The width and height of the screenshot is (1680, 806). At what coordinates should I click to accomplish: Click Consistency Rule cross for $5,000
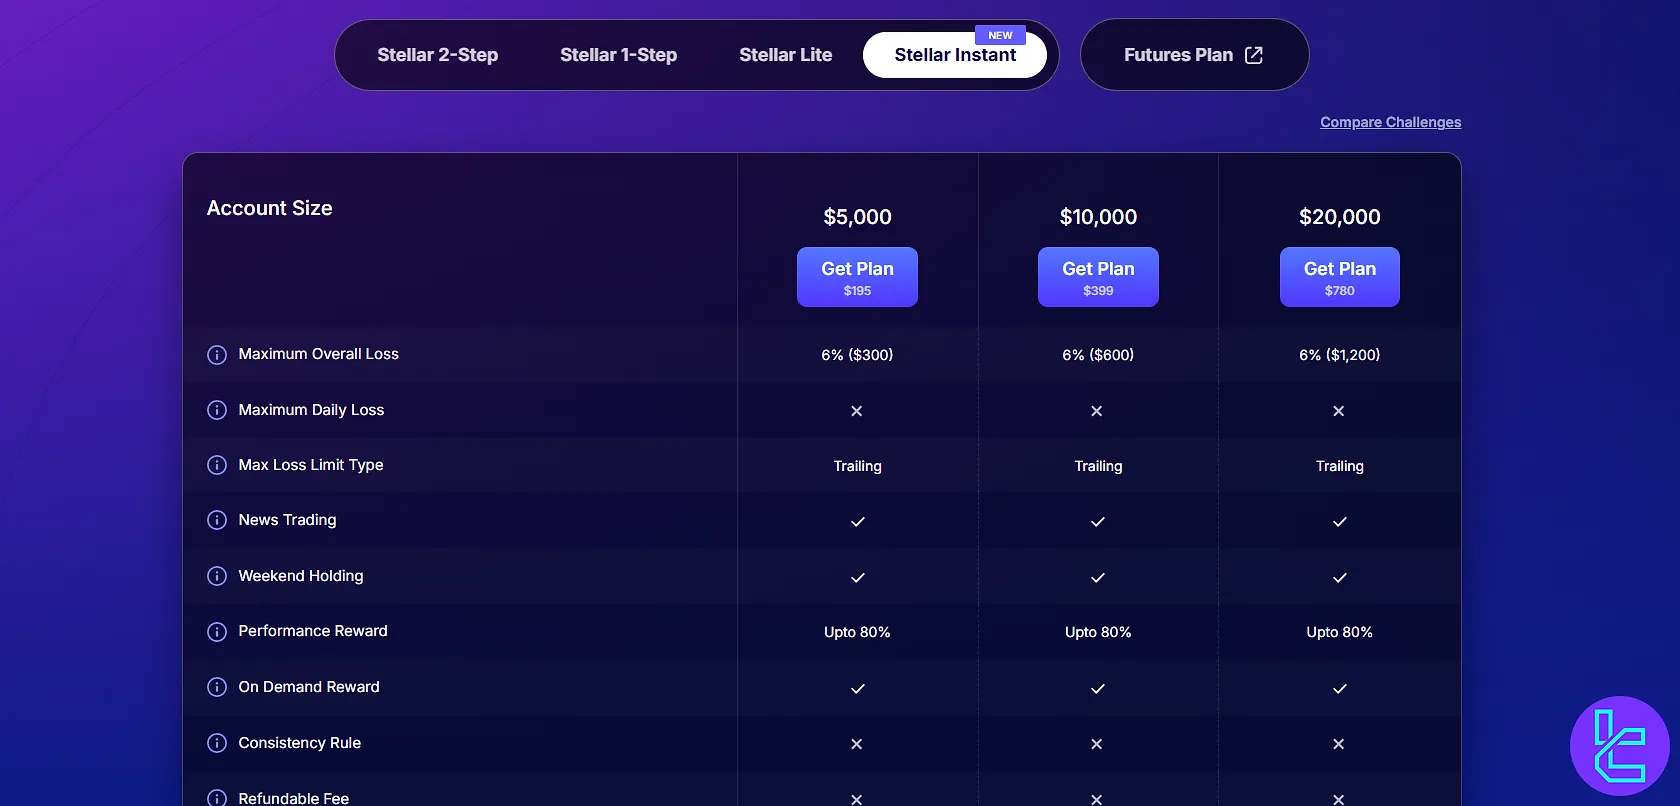857,744
